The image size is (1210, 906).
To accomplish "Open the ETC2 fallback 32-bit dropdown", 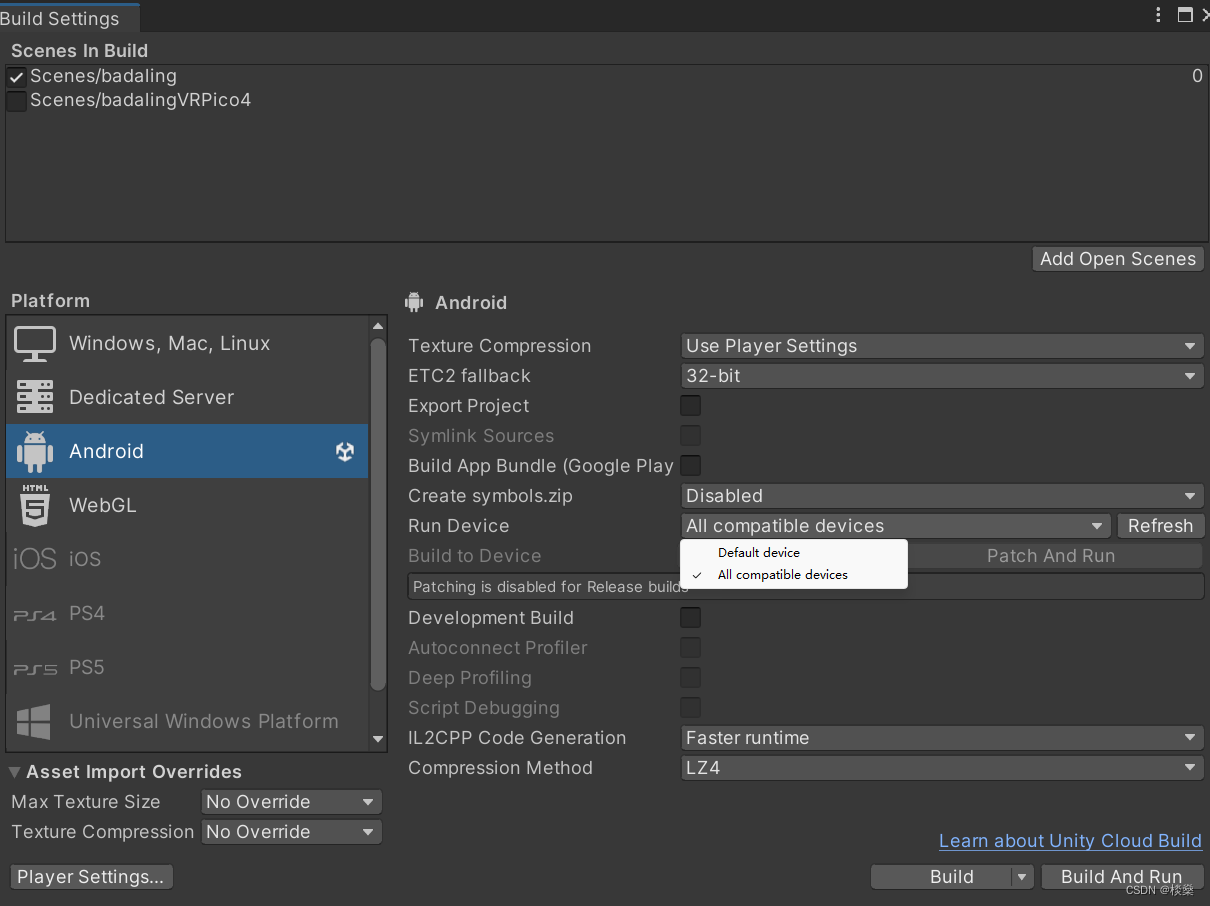I will (942, 376).
